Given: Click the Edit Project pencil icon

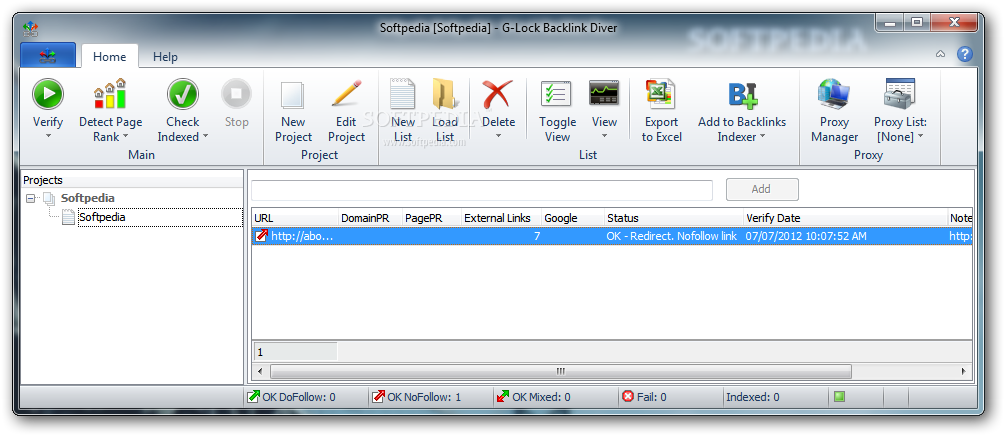Looking at the screenshot, I should pyautogui.click(x=347, y=94).
